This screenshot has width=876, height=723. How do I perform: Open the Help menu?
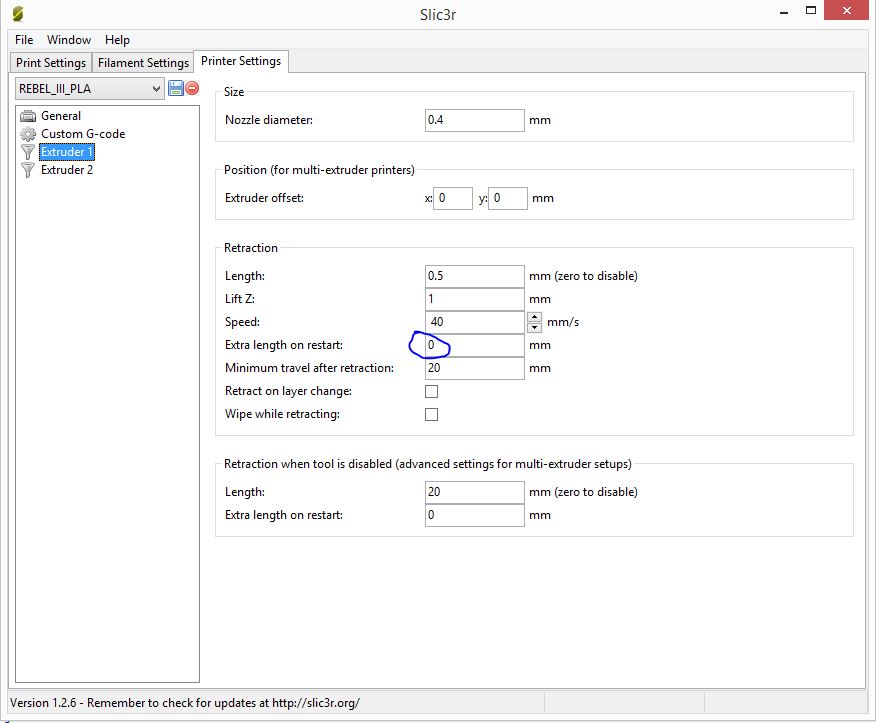117,40
